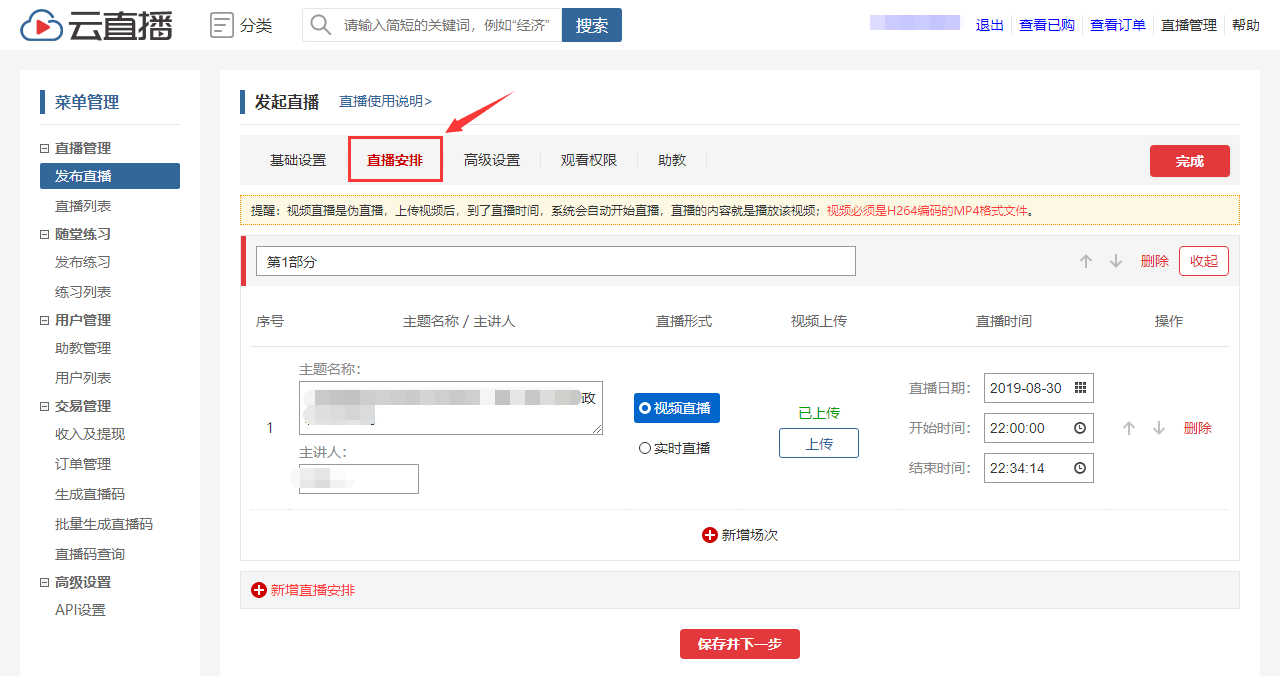This screenshot has height=676, width=1280.
Task: Switch to the 高级设置 tab
Action: (492, 160)
